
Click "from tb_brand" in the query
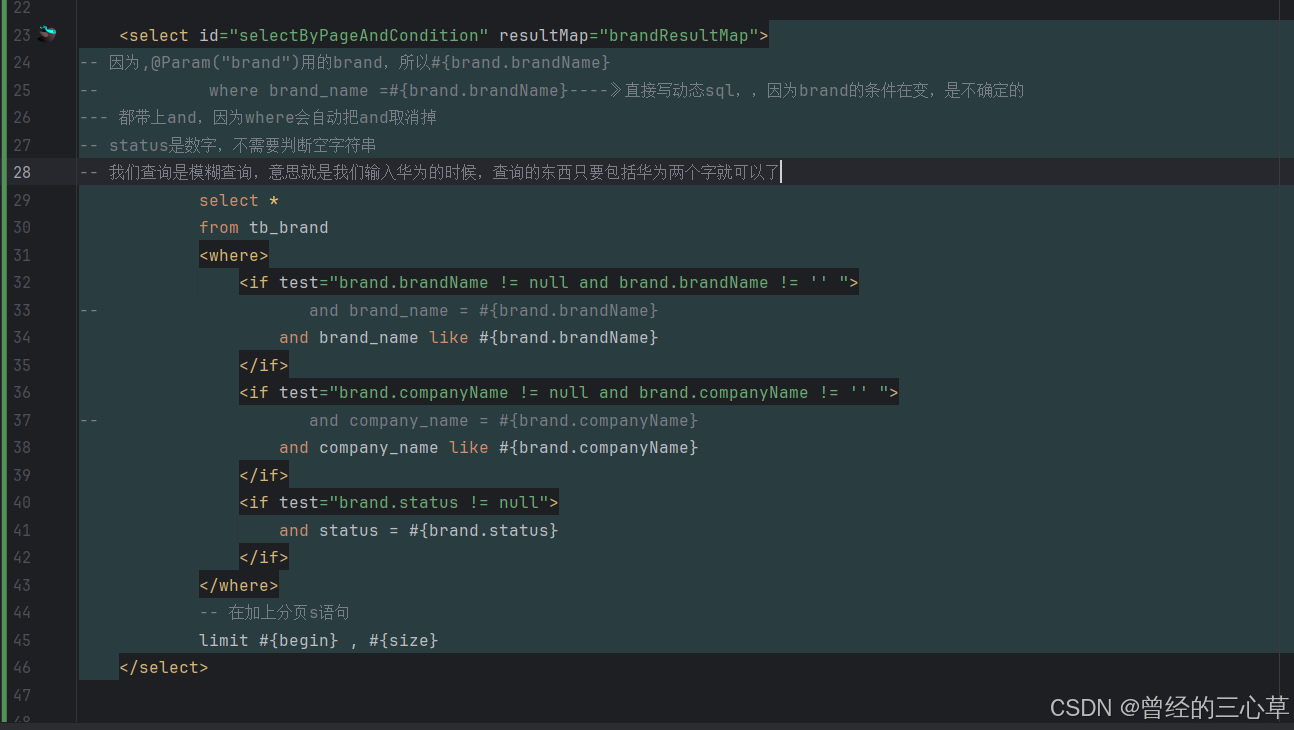pyautogui.click(x=264, y=228)
